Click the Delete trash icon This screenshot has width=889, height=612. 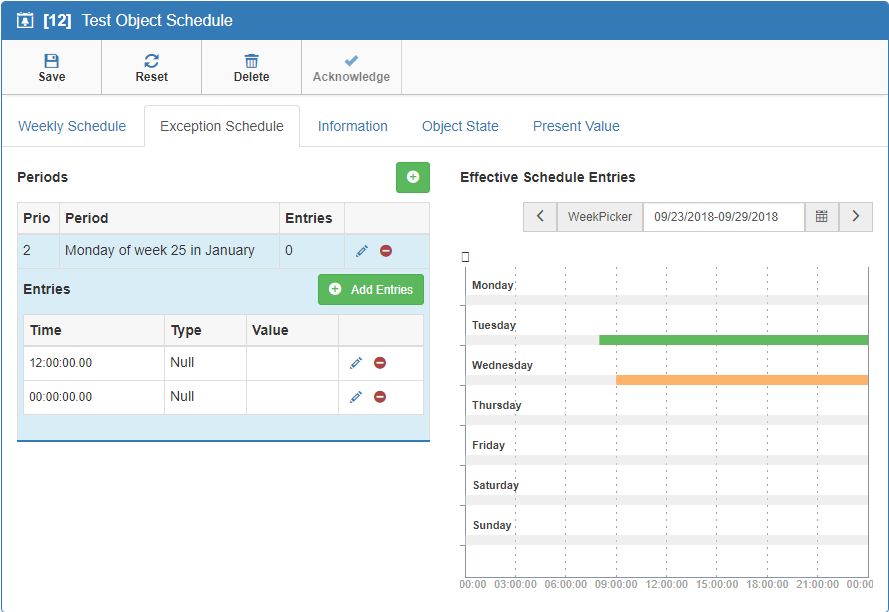pos(251,61)
